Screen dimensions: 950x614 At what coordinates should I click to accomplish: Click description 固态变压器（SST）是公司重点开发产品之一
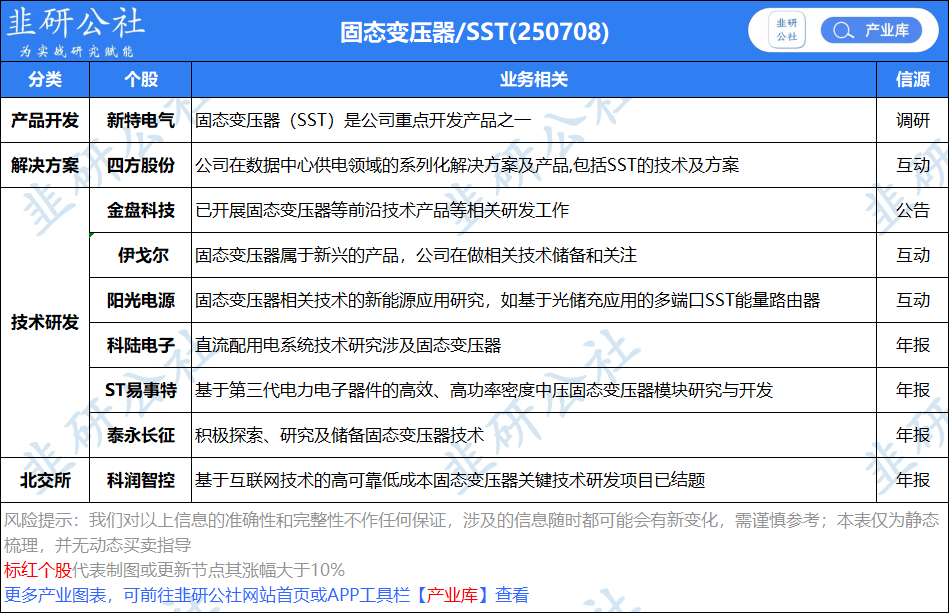(363, 120)
